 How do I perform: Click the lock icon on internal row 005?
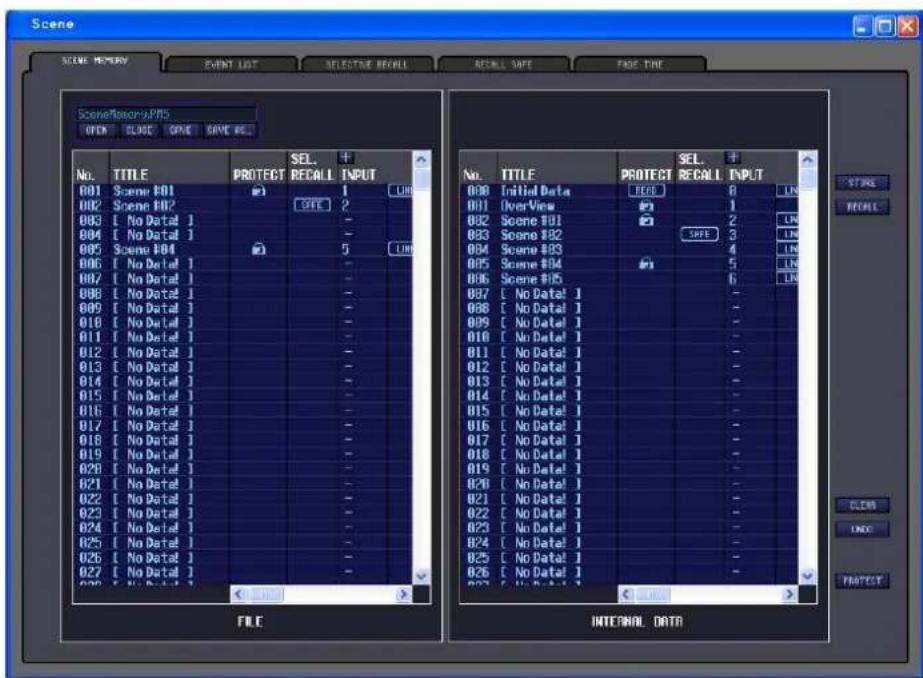(646, 264)
